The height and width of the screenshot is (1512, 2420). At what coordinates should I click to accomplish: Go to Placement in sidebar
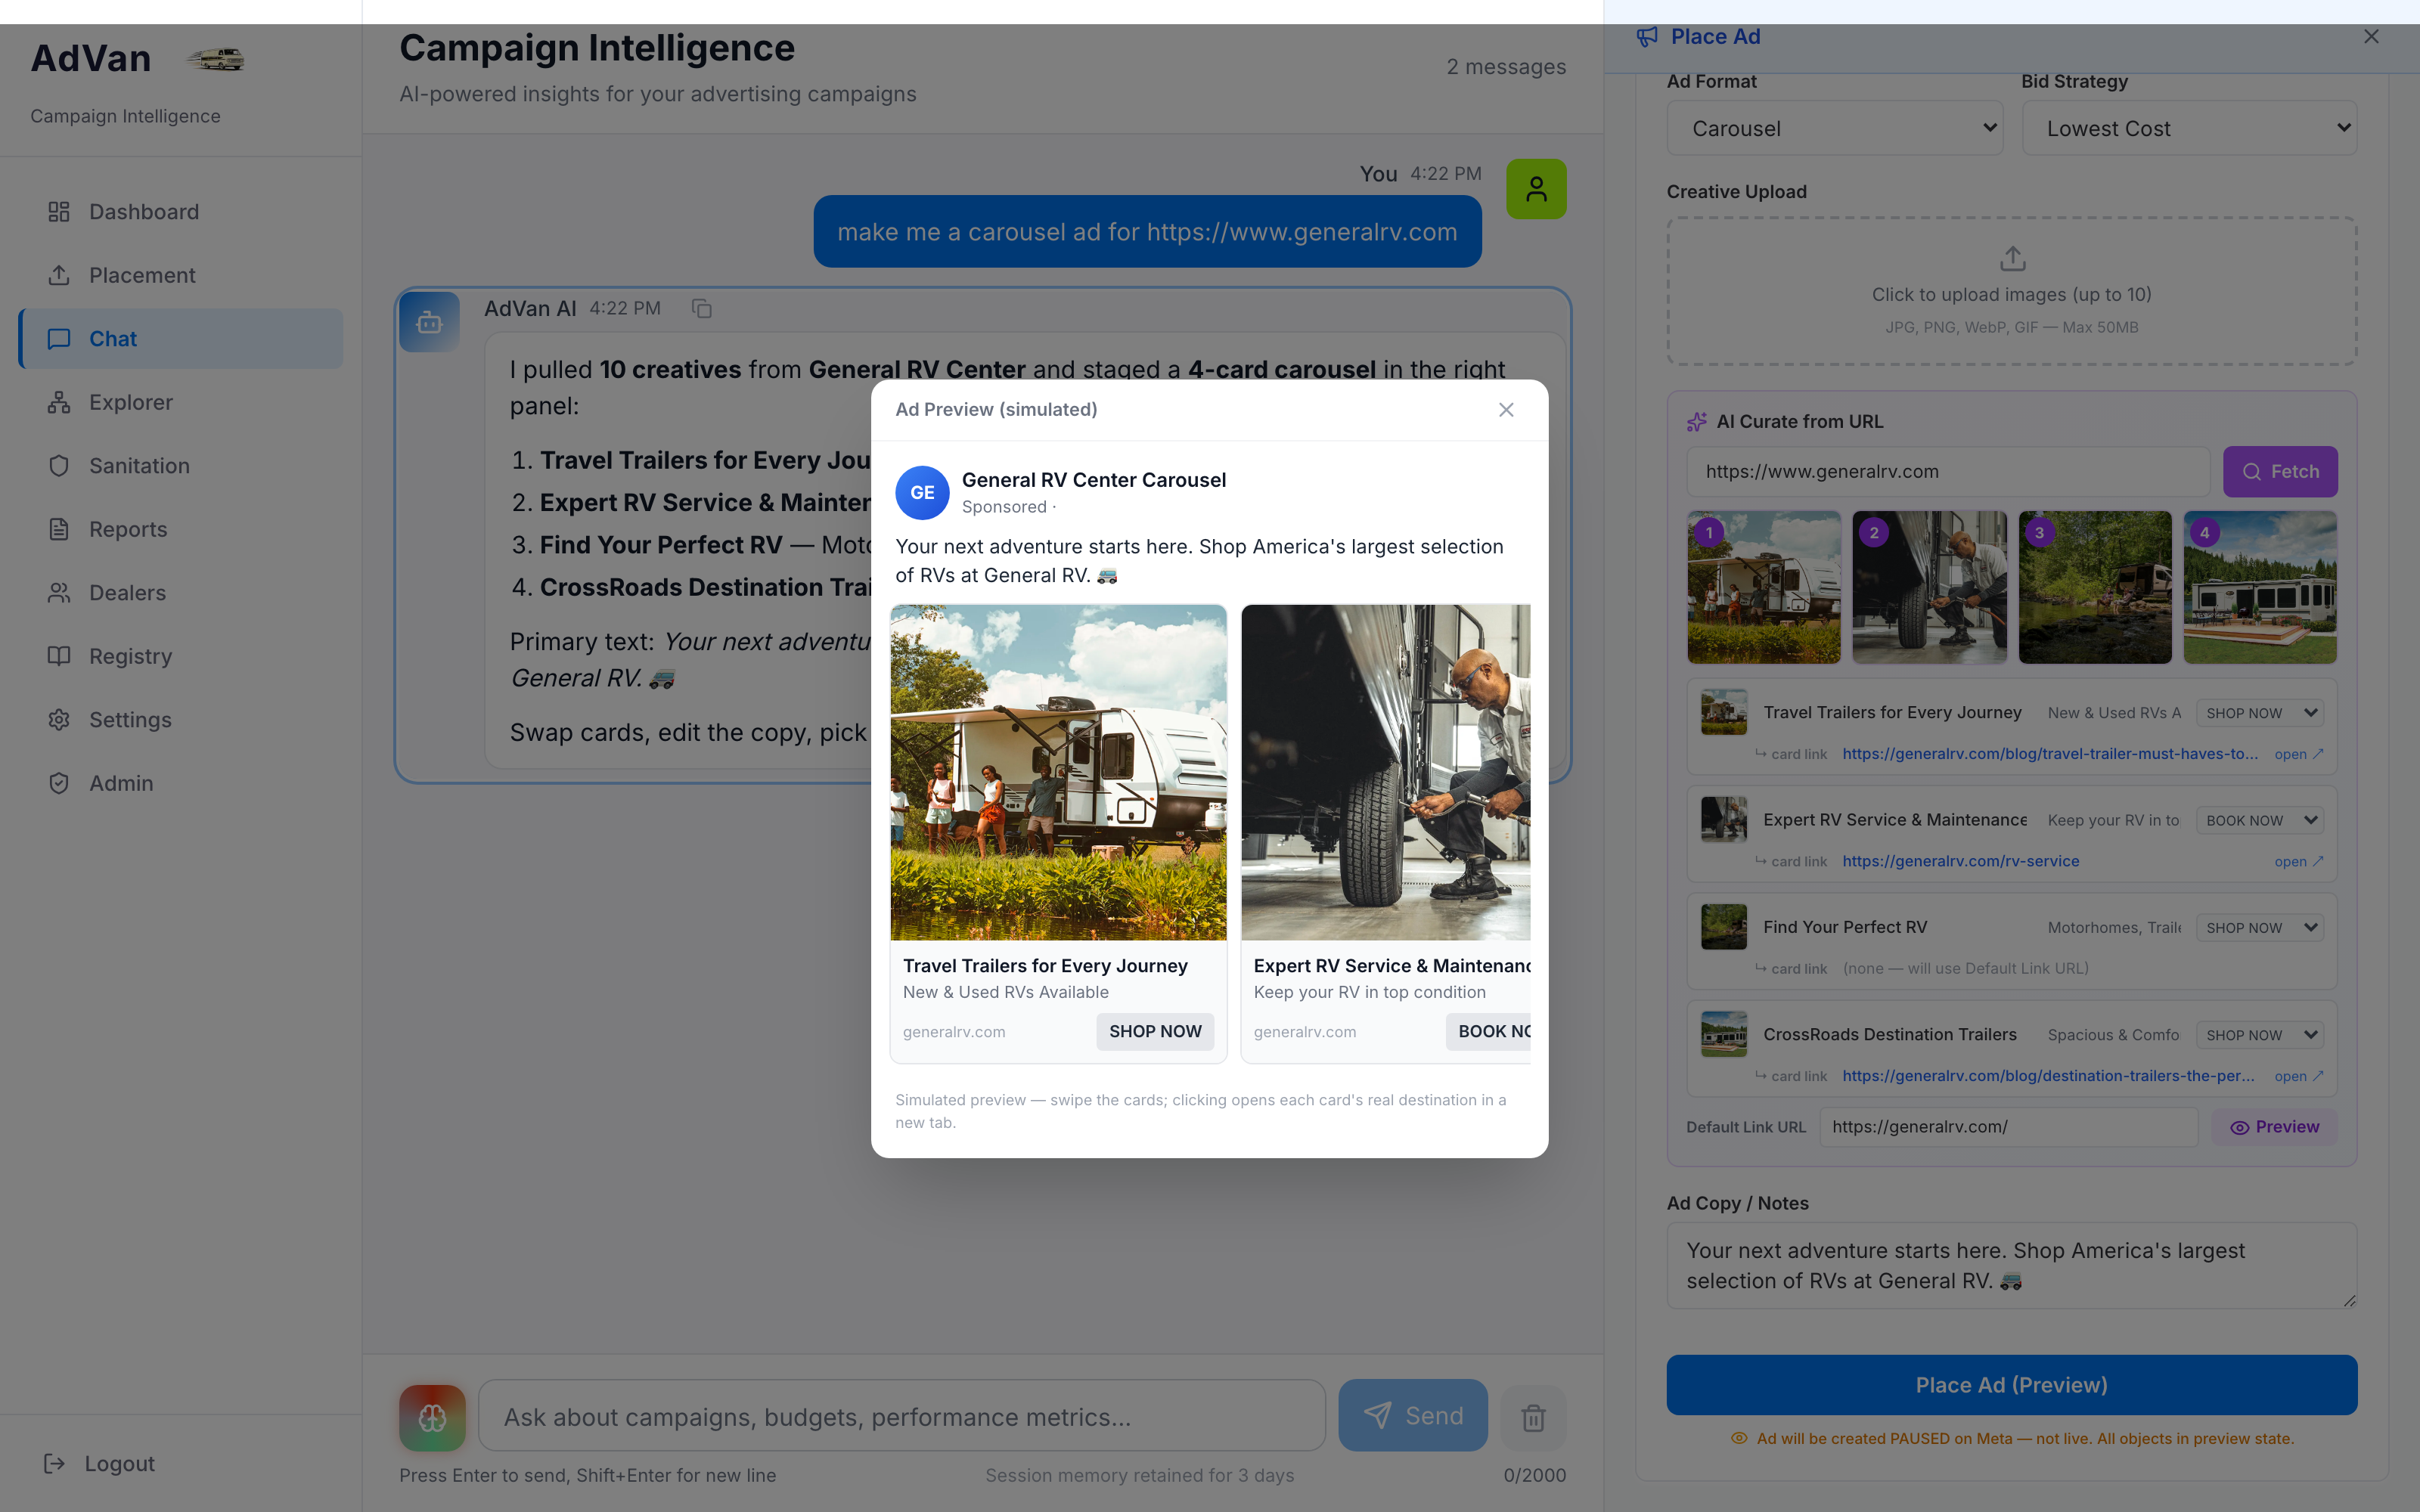[181, 275]
